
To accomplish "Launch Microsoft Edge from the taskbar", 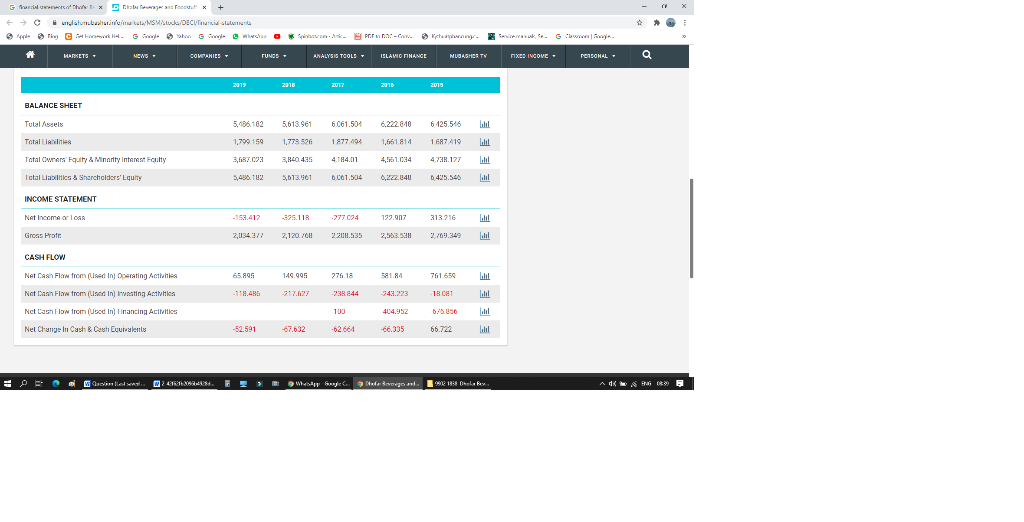I will tap(56, 383).
